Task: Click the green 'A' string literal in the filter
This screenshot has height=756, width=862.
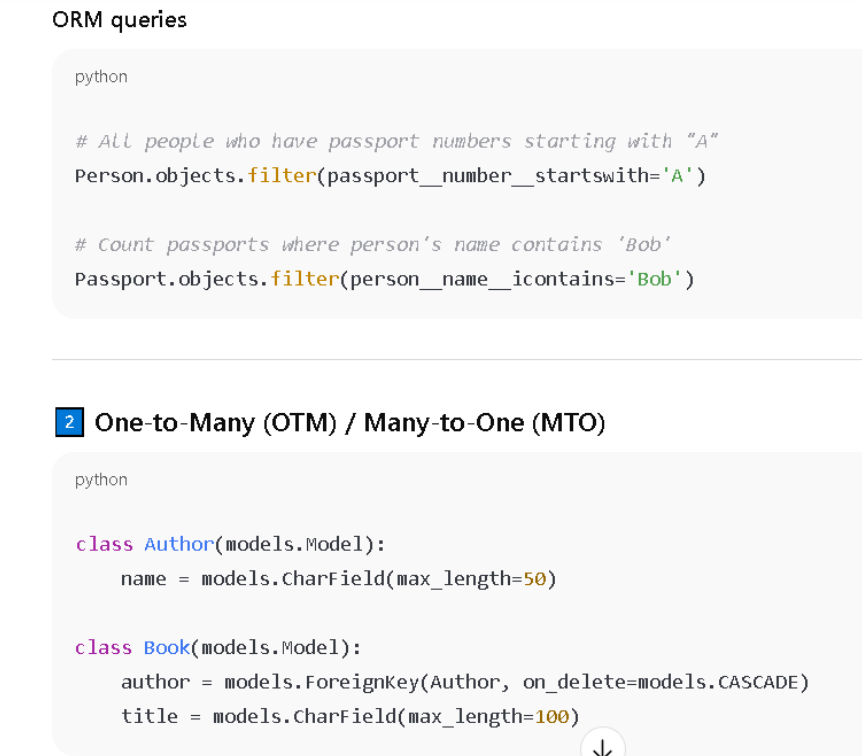Action: (x=678, y=176)
